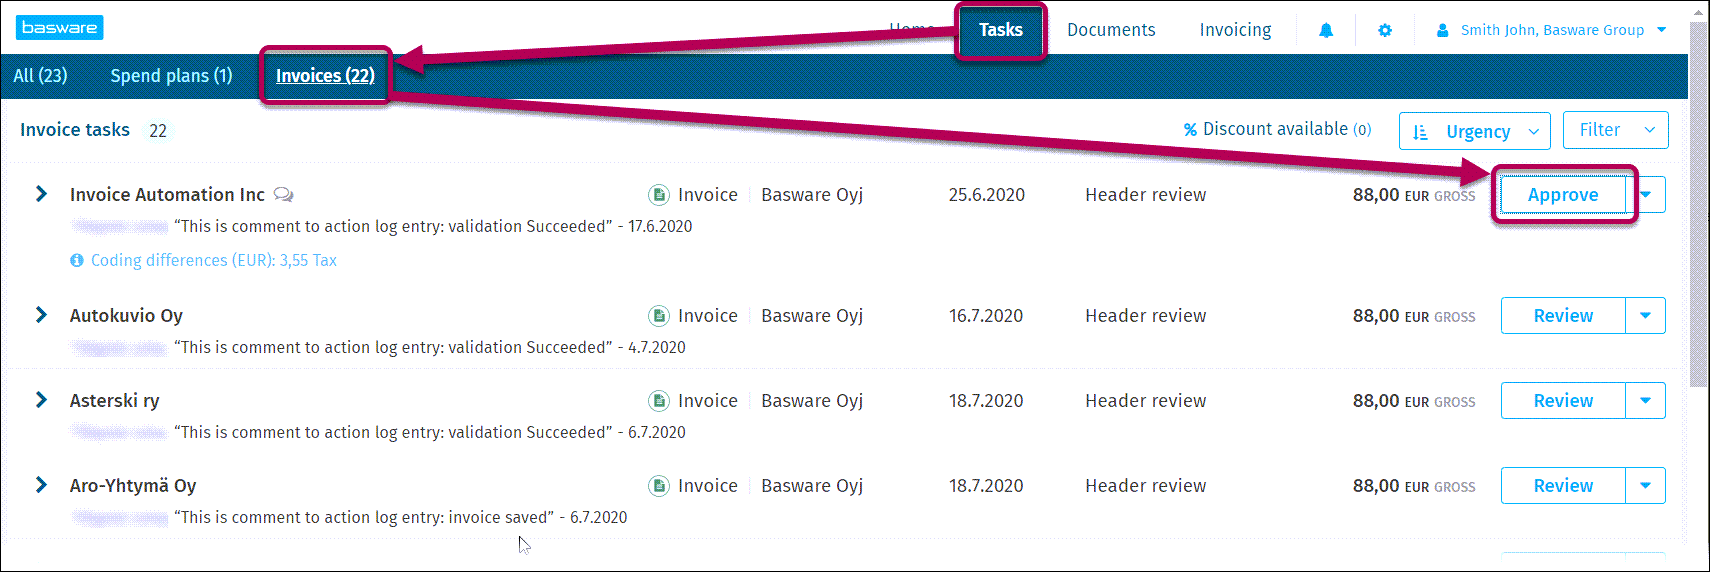Image resolution: width=1710 pixels, height=572 pixels.
Task: Click invoice document icon in Aro-Yhtymä Oy row
Action: [659, 486]
